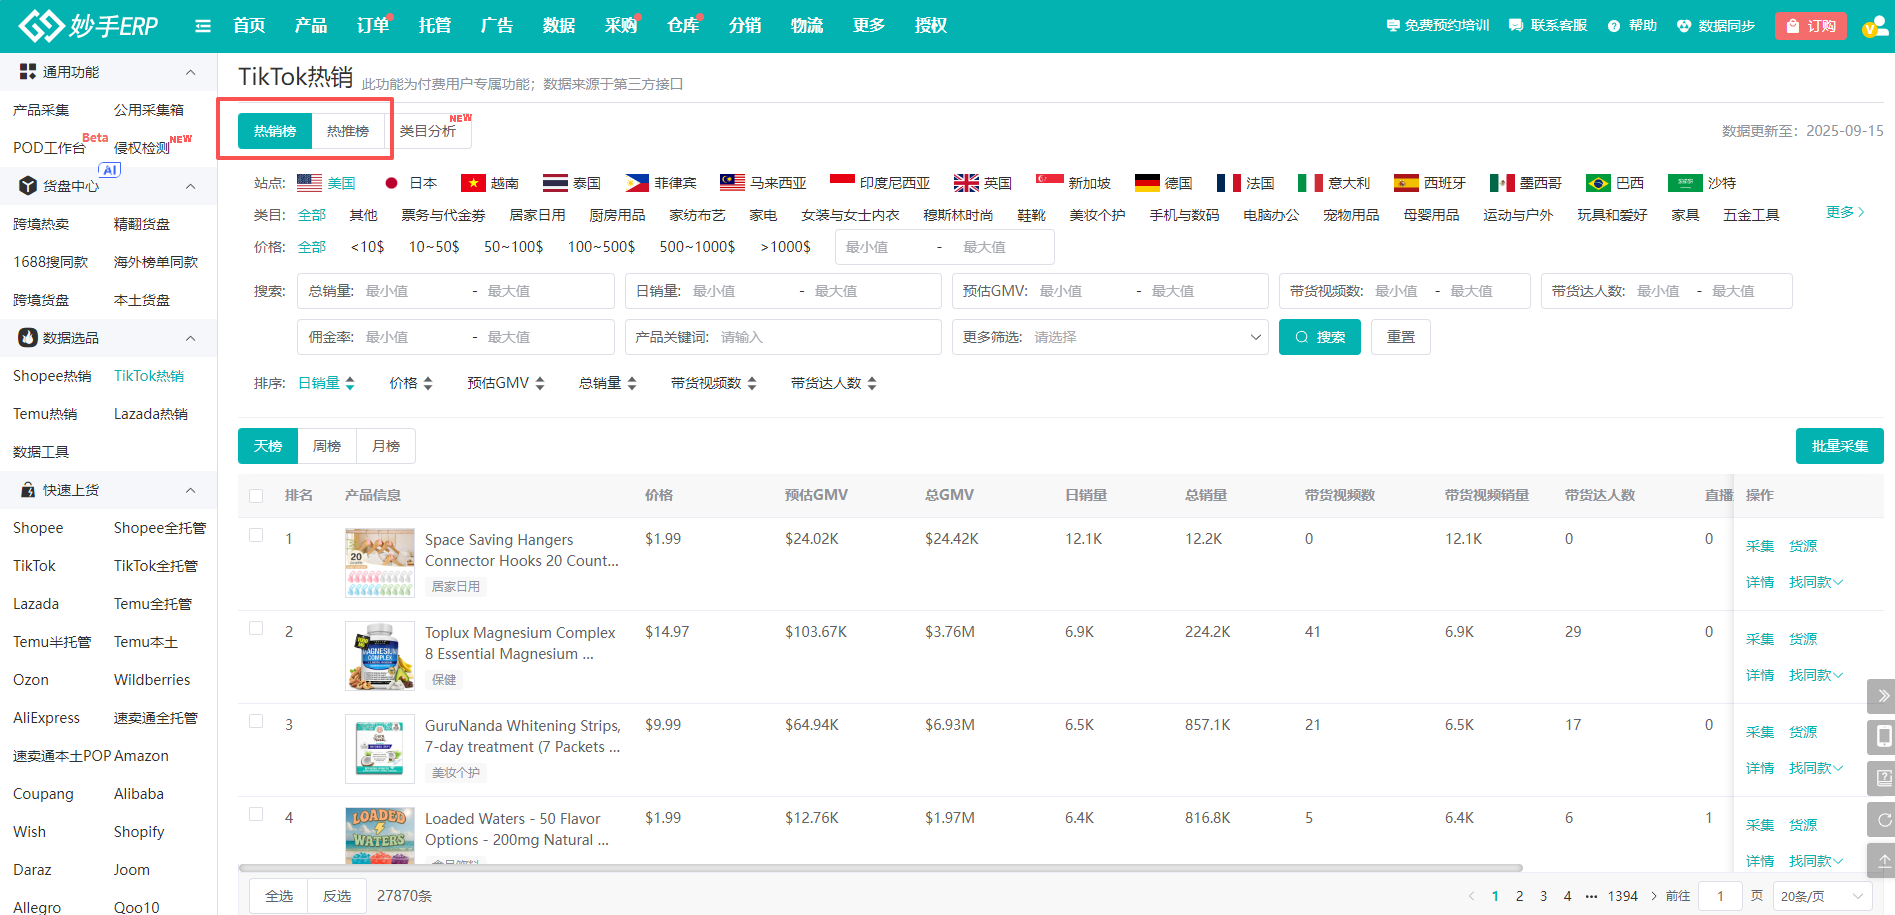This screenshot has width=1895, height=915.
Task: Collapse the 货盘中心 sidebar section
Action: click(x=190, y=186)
